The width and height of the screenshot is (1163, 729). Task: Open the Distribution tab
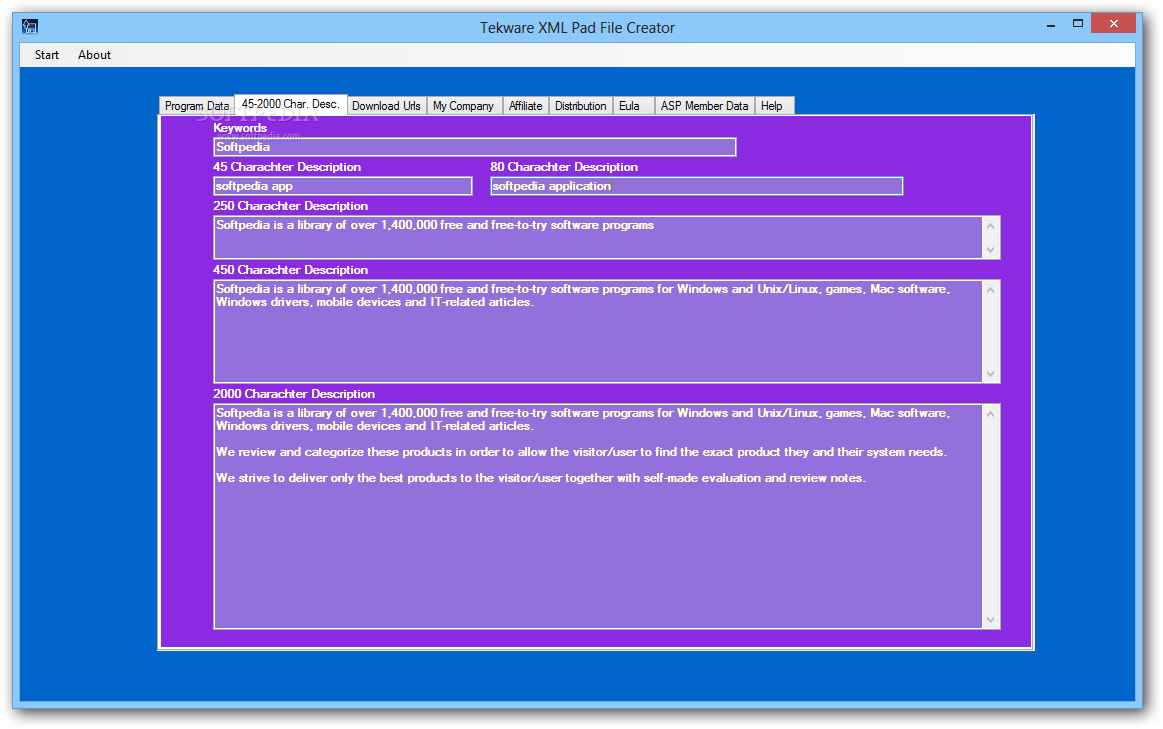(581, 106)
